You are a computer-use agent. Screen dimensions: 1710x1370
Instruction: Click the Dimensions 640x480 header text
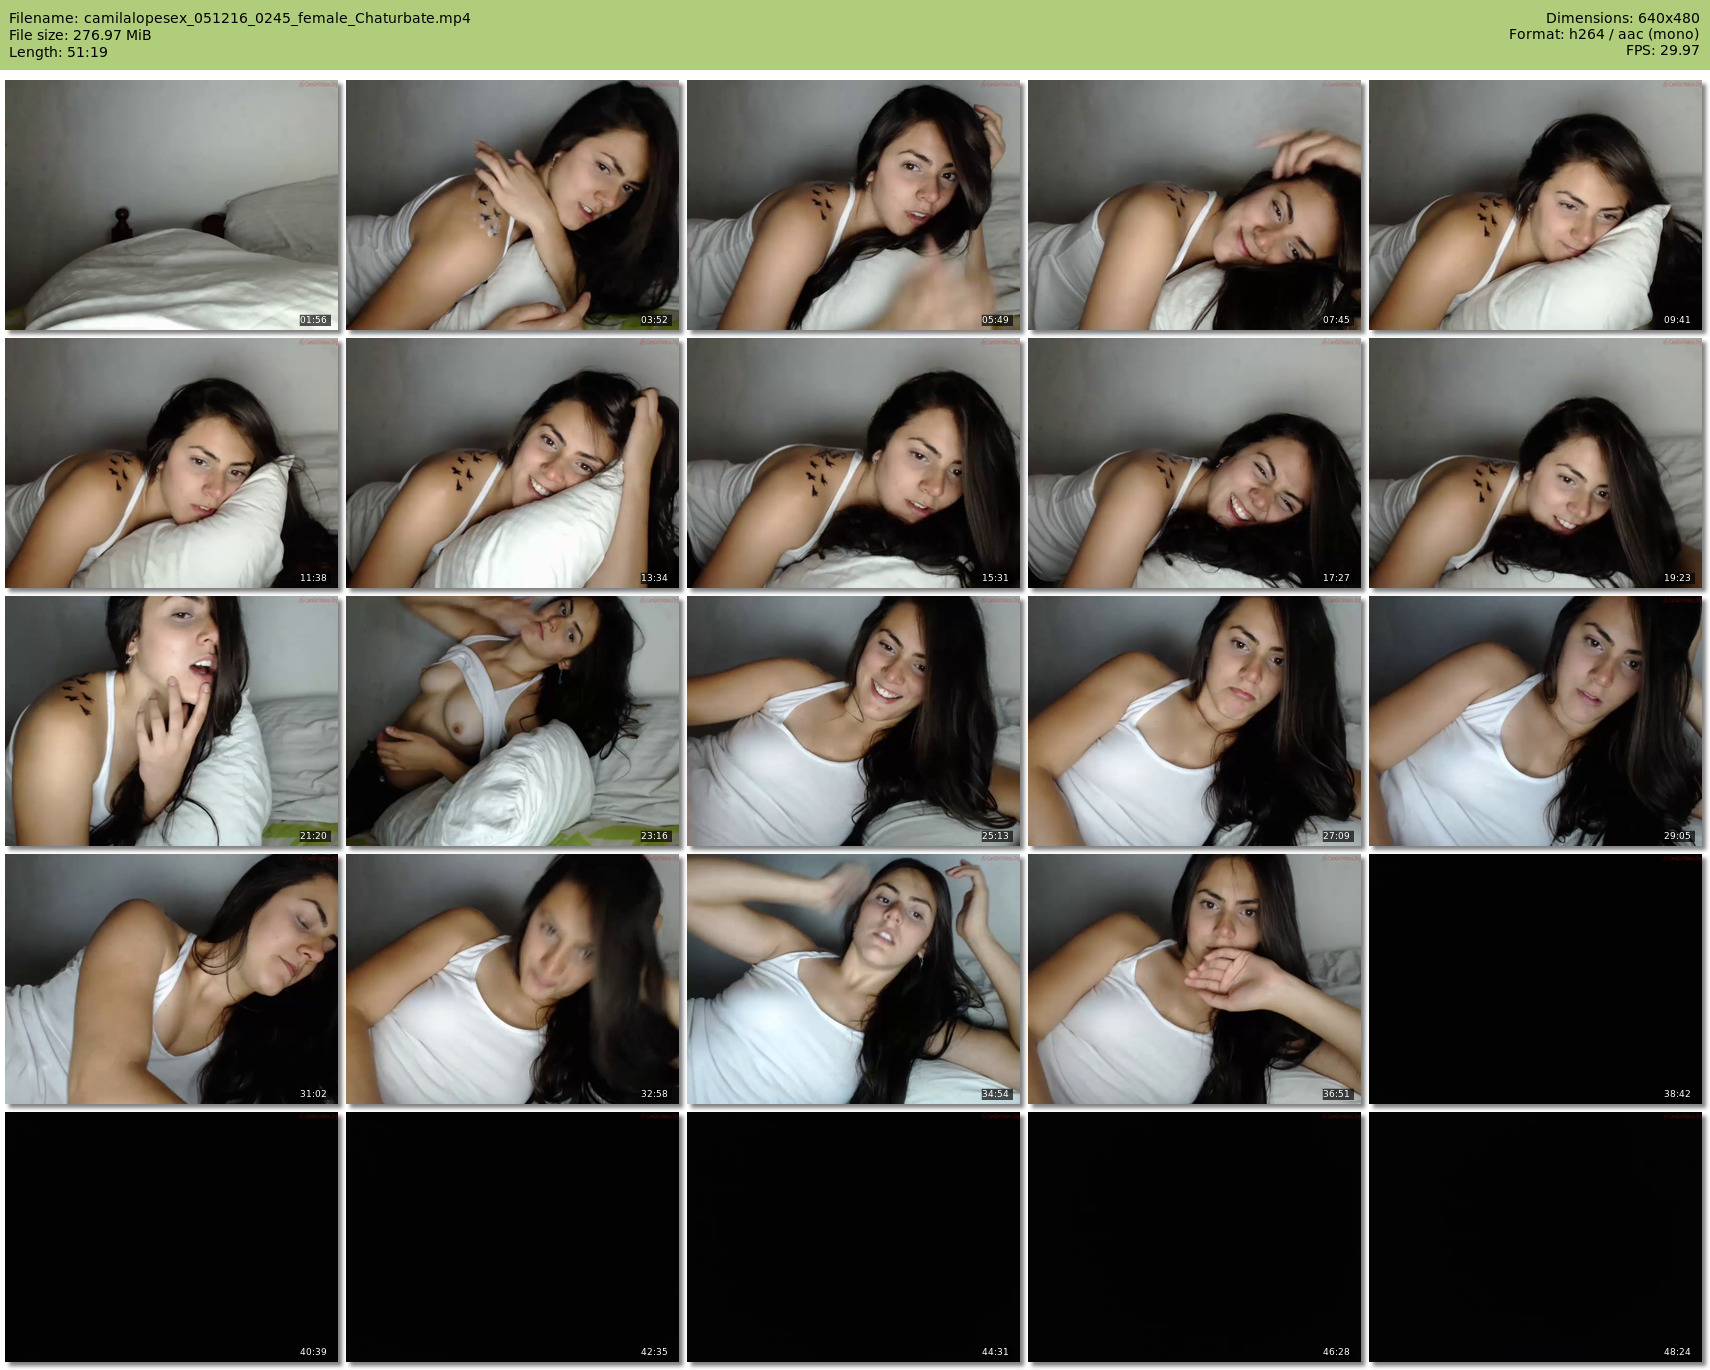(1622, 18)
